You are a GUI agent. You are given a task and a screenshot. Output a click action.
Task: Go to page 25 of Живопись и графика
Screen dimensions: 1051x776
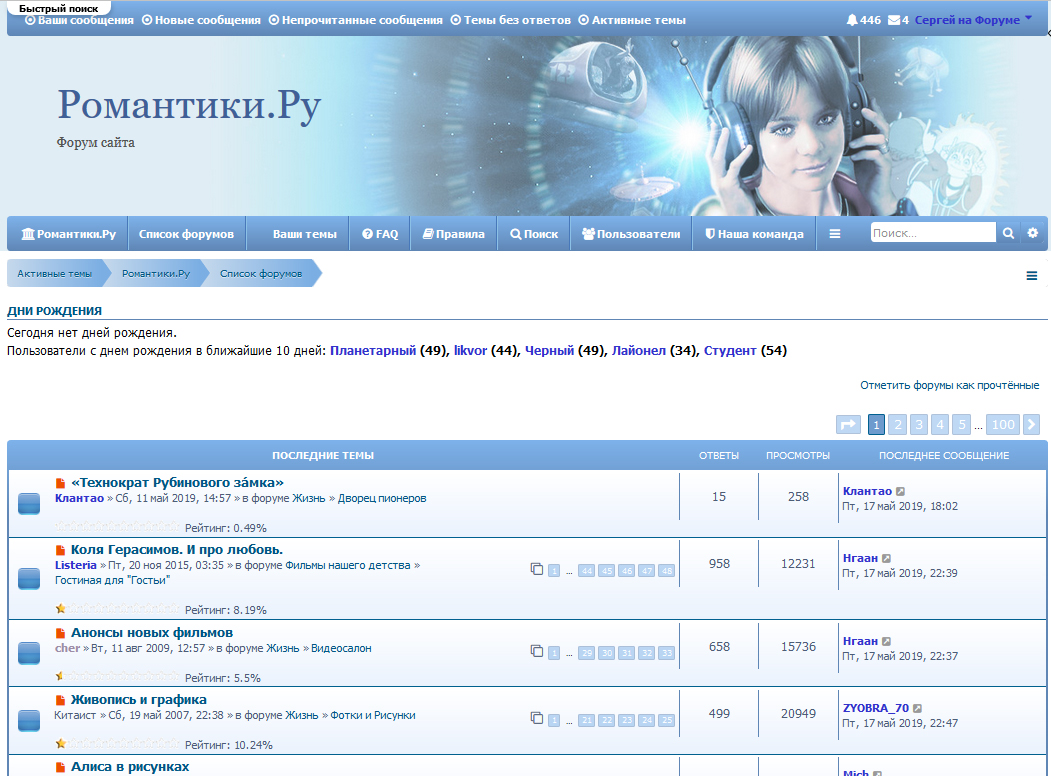point(666,720)
